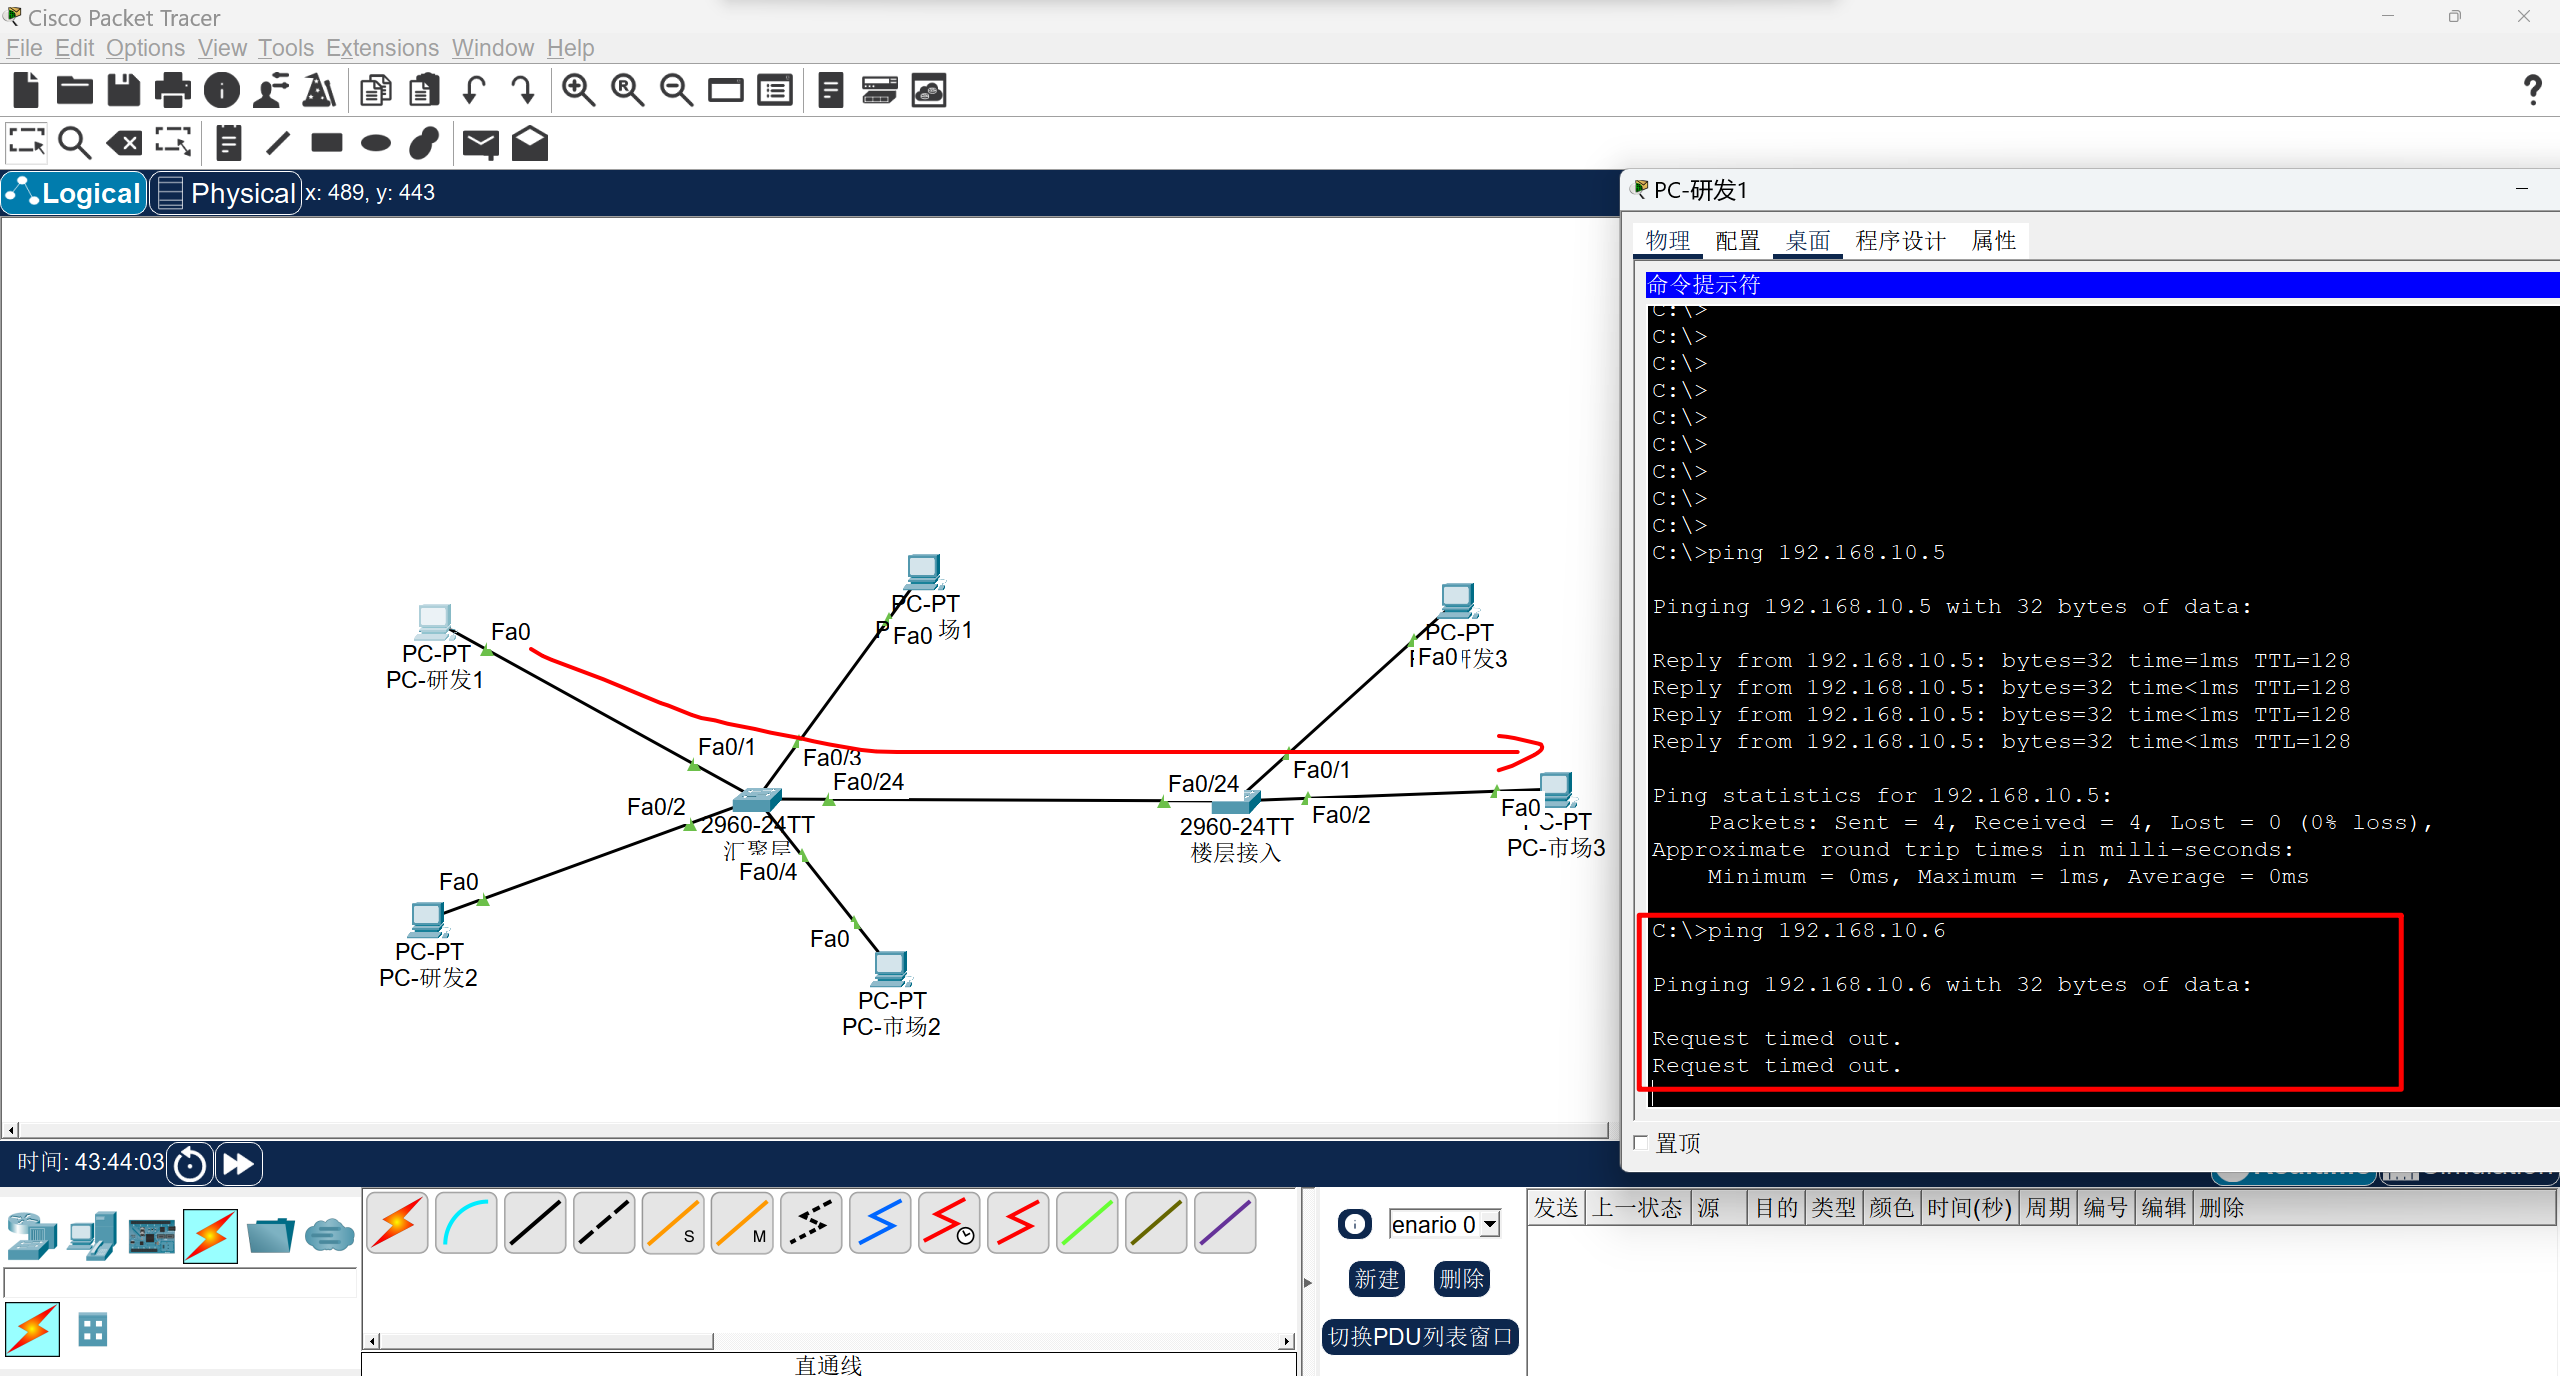
Task: Switch to the 物理 tab in PC-研发1
Action: pos(1668,241)
